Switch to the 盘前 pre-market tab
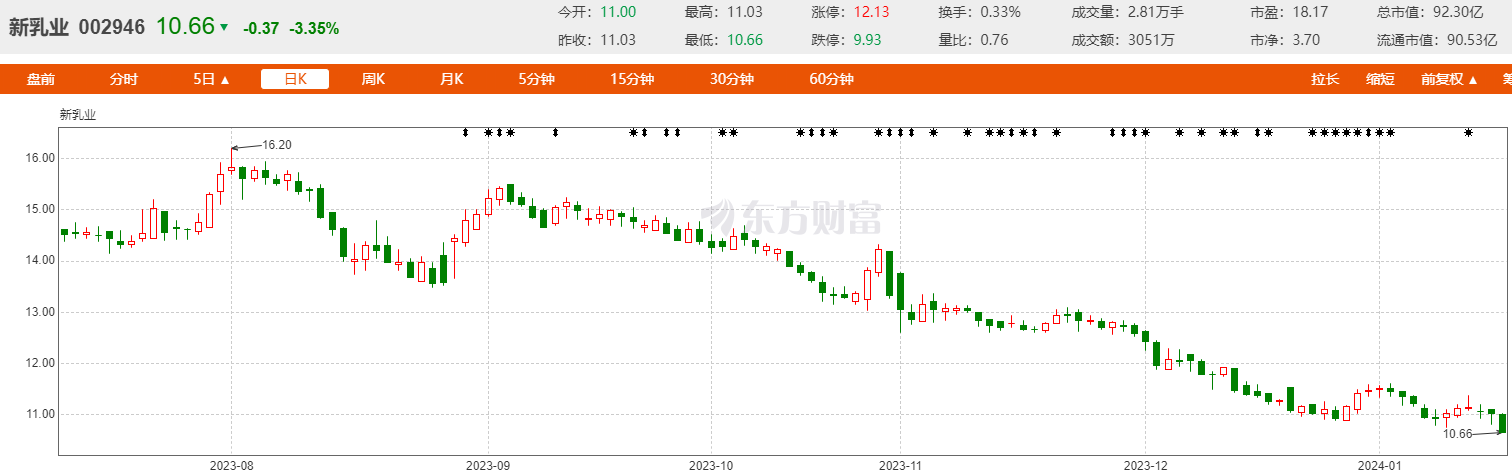Viewport: 1512px width, 475px height. 41,80
